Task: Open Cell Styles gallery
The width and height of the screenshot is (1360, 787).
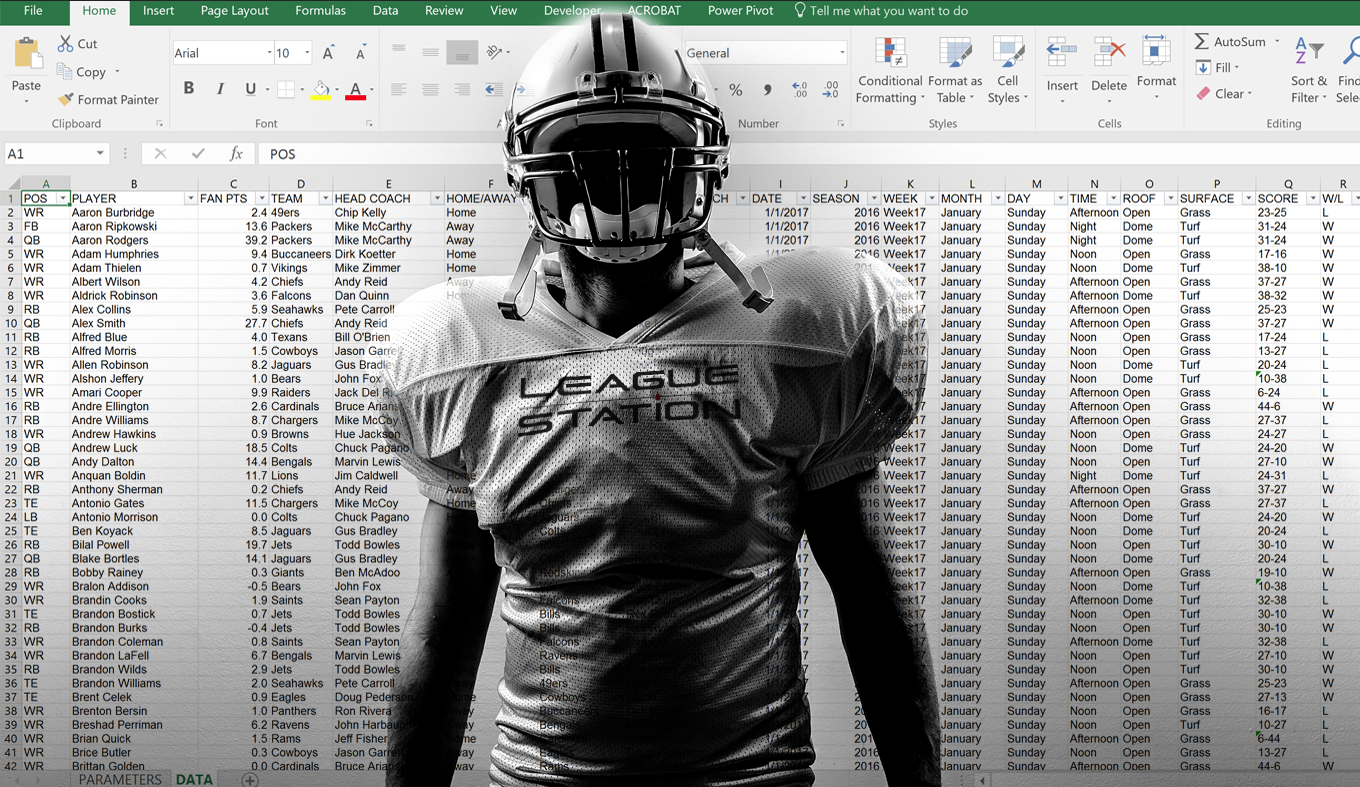Action: [x=1007, y=71]
